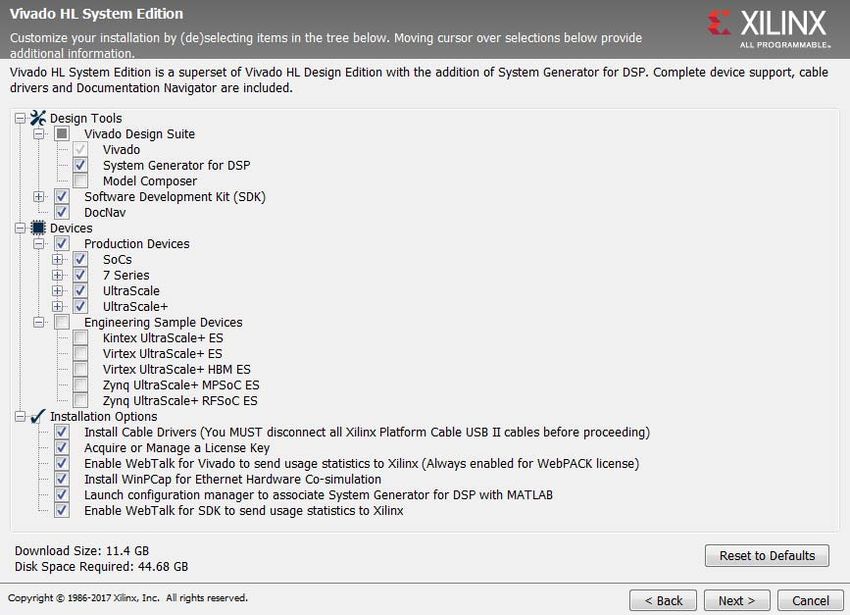The height and width of the screenshot is (615, 850).
Task: Uncheck the SoCs devices checkbox
Action: point(81,259)
